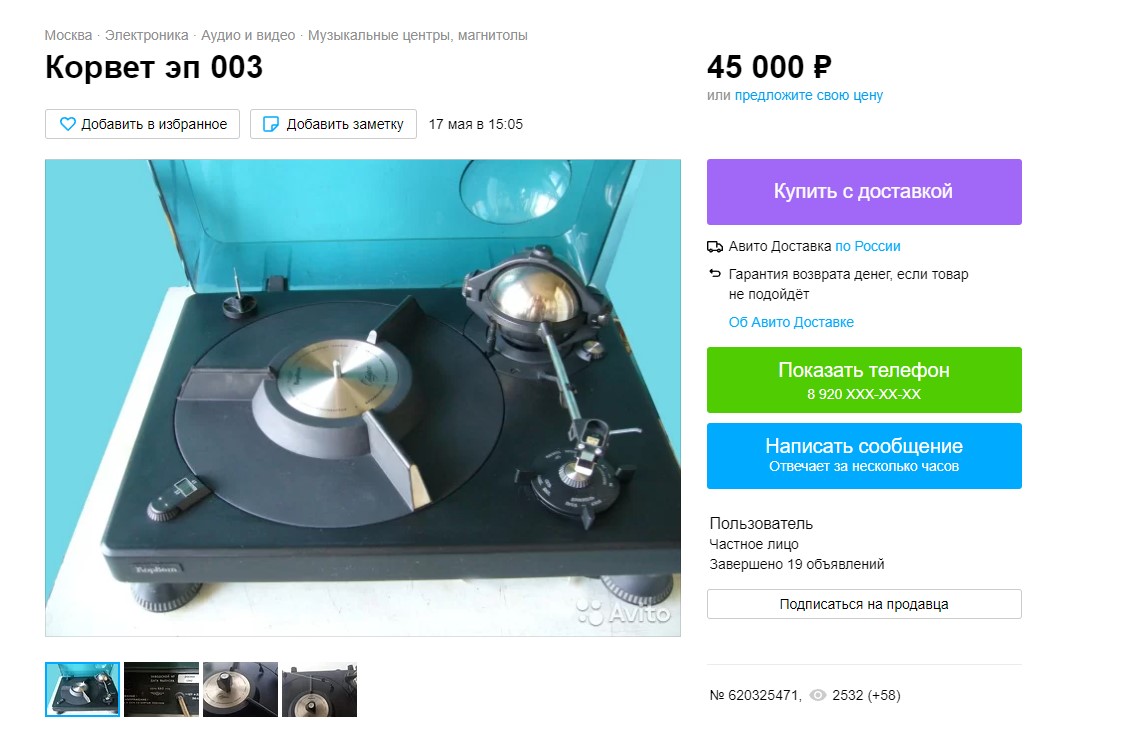This screenshot has height=755, width=1148.
Task: Click the note icon beside Добавить заметку
Action: pyautogui.click(x=271, y=124)
